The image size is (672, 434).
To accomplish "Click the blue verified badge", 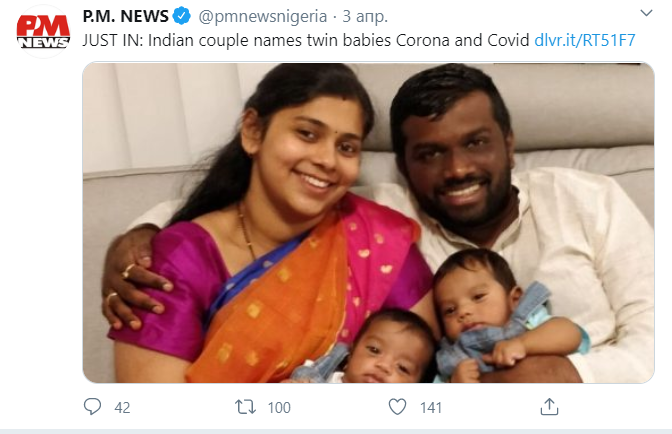I will coord(182,16).
